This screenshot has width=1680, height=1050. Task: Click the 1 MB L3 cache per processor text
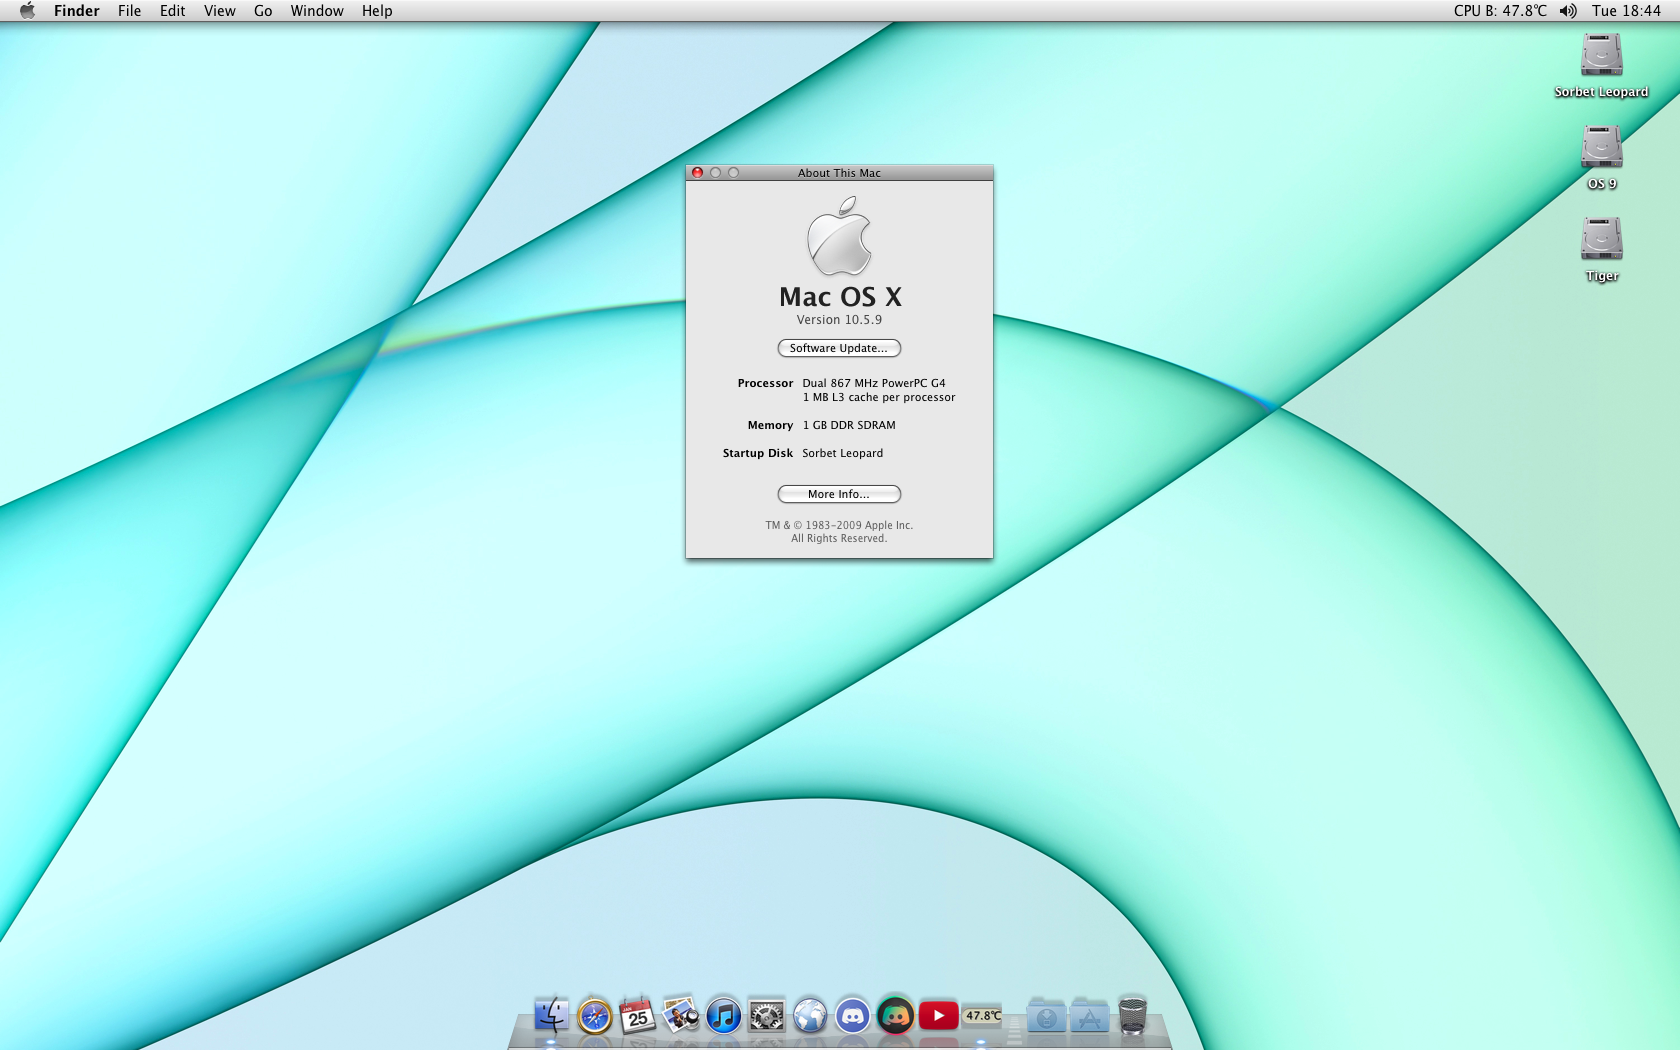pyautogui.click(x=879, y=397)
